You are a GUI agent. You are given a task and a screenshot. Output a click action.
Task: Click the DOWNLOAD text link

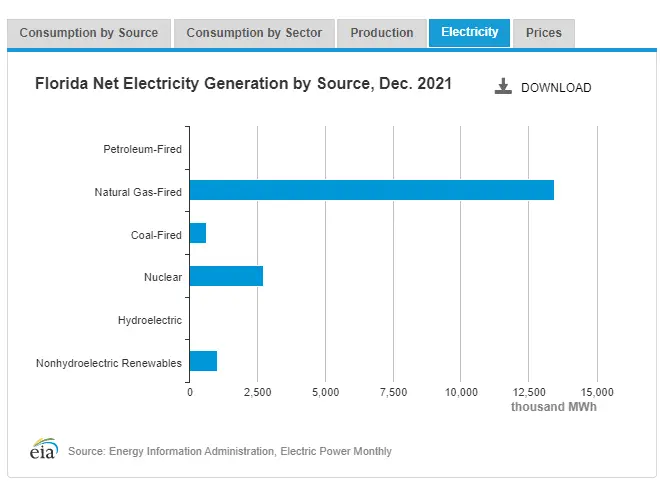click(x=556, y=88)
